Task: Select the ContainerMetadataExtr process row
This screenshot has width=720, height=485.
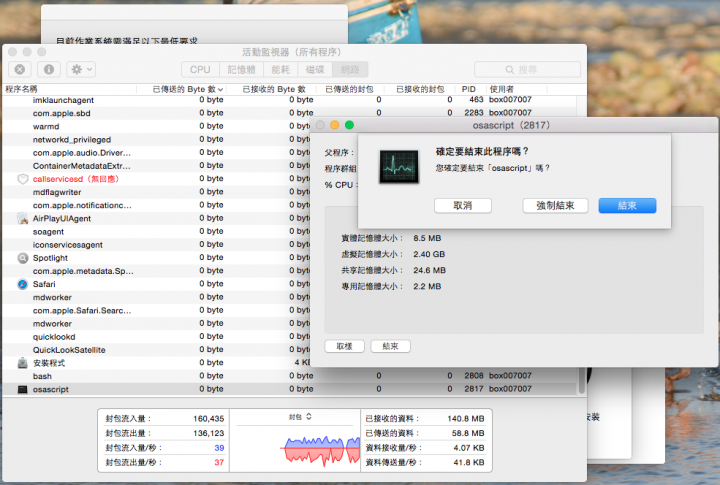Action: (156, 165)
